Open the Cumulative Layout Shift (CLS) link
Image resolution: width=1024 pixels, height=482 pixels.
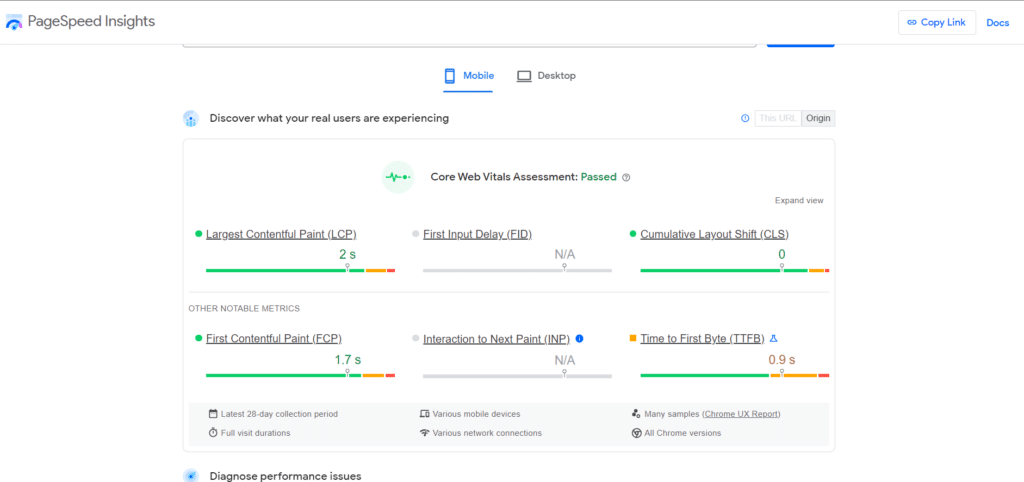point(714,234)
